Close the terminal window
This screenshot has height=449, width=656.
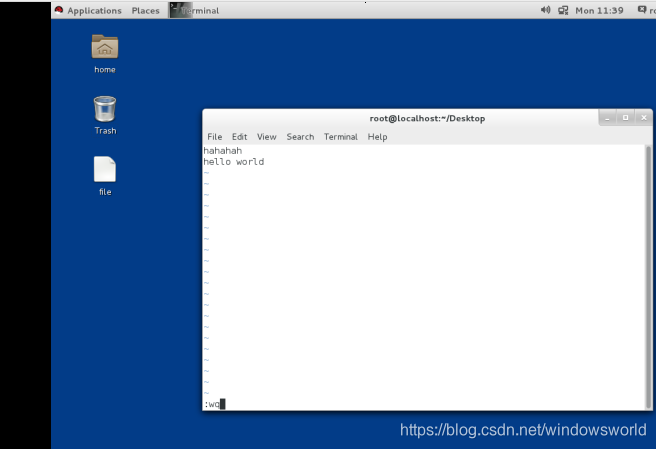point(644,118)
